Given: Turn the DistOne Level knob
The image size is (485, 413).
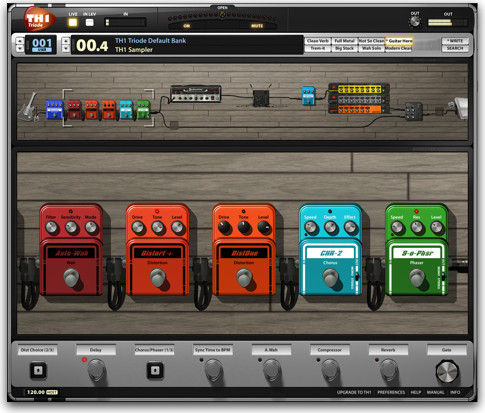Looking at the screenshot, I should click(x=264, y=227).
